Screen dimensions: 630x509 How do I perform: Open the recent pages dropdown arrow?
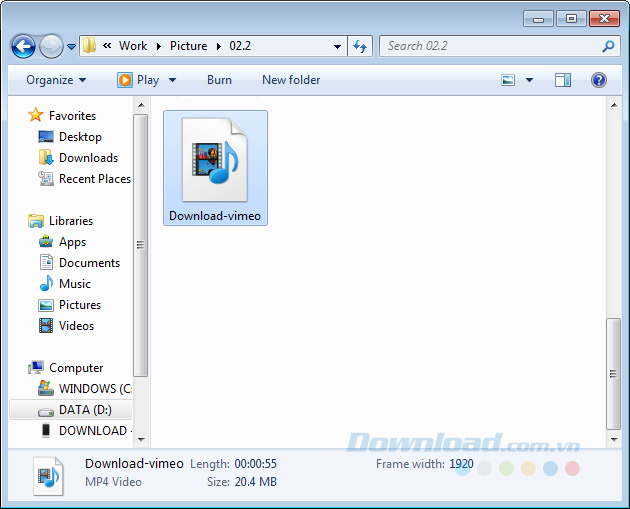click(72, 47)
